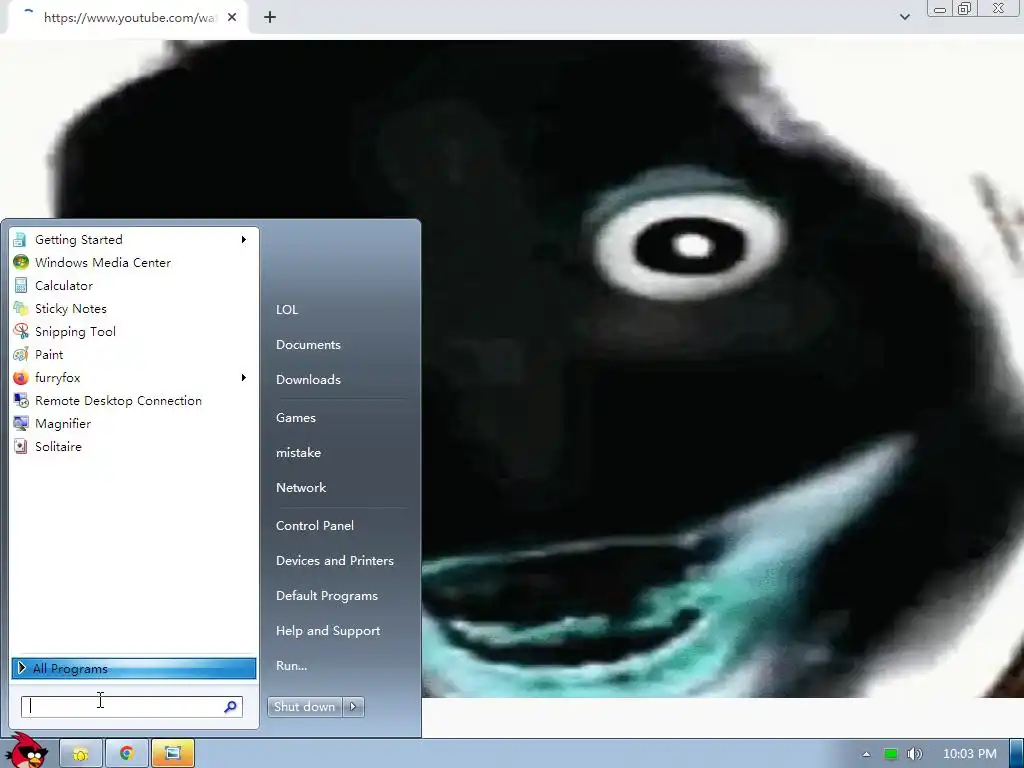Open the yellow folder taskbar icon
Screen dimensions: 1024x768
pos(81,754)
